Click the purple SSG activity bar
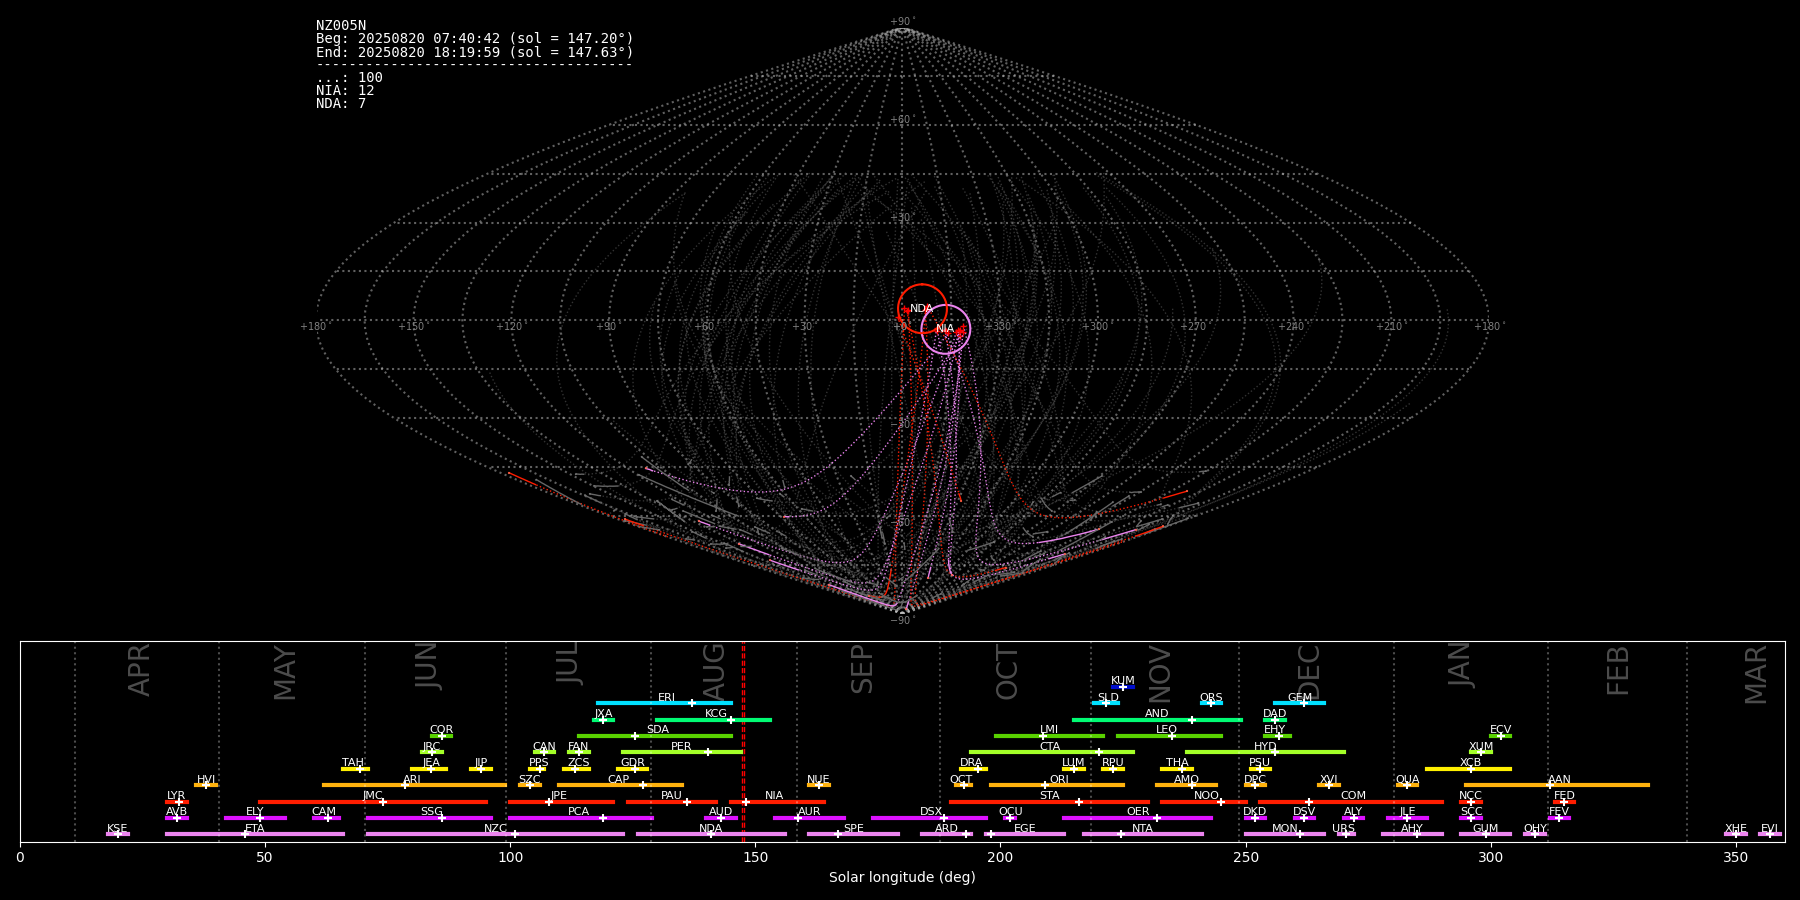The height and width of the screenshot is (900, 1800). [x=429, y=818]
